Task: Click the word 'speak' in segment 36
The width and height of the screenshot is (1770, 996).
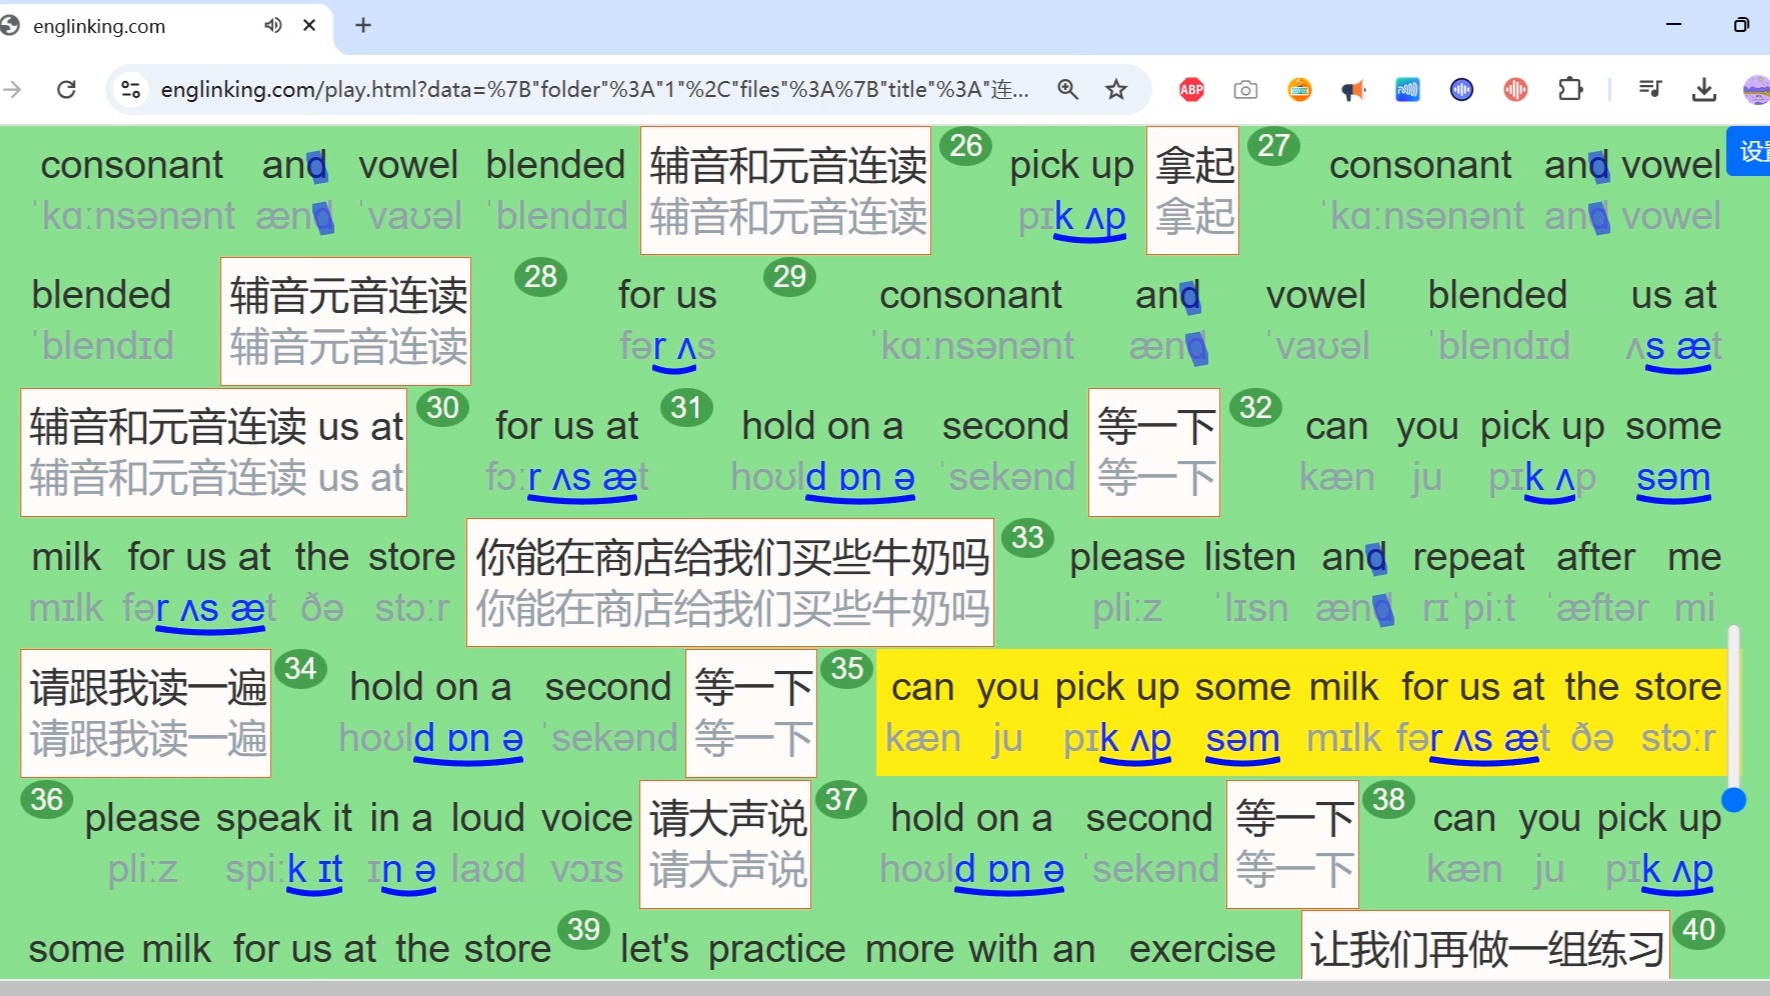Action: [268, 819]
